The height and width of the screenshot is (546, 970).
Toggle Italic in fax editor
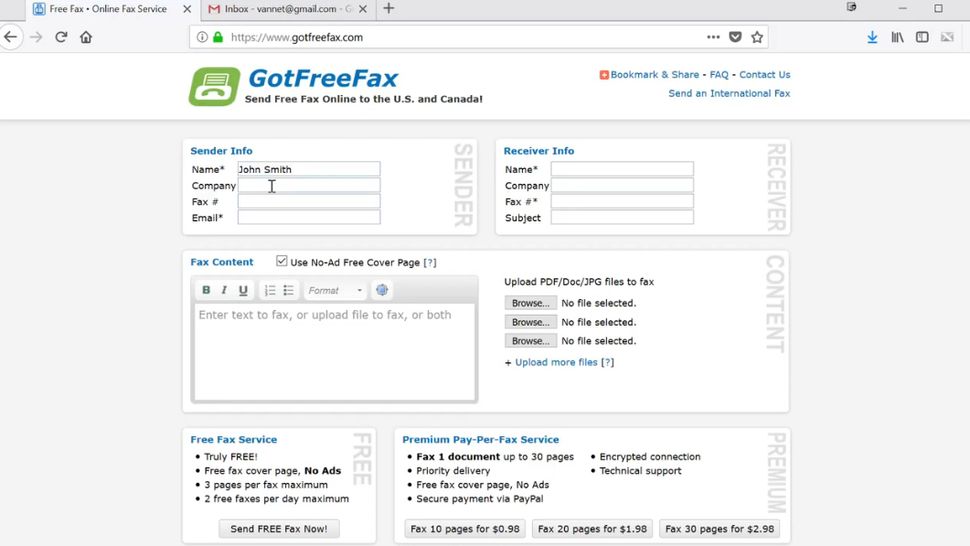click(x=224, y=290)
